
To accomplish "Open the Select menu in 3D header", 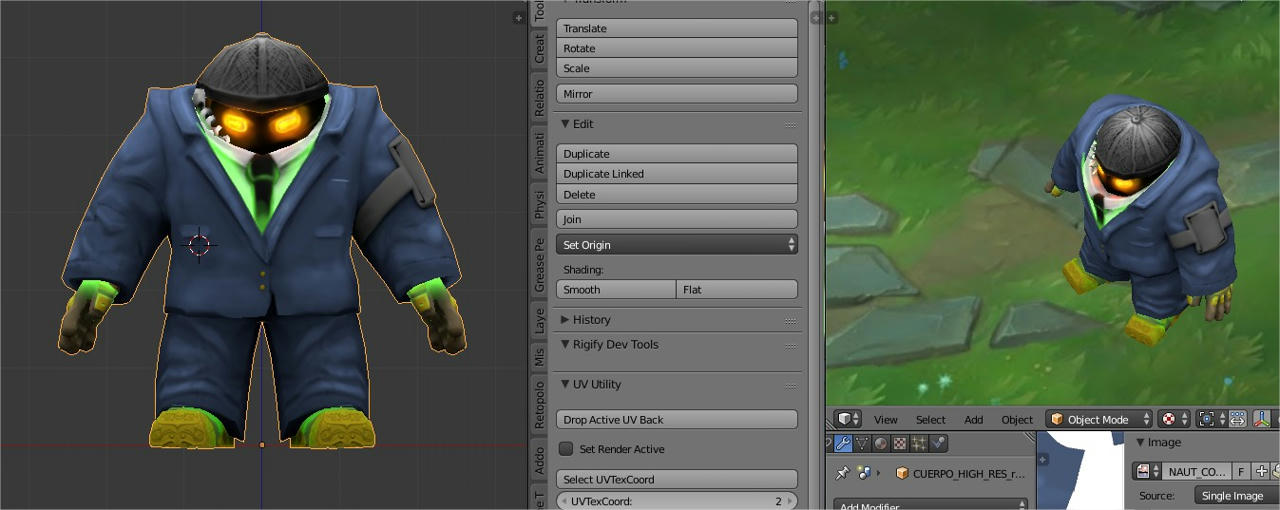I will tap(930, 420).
